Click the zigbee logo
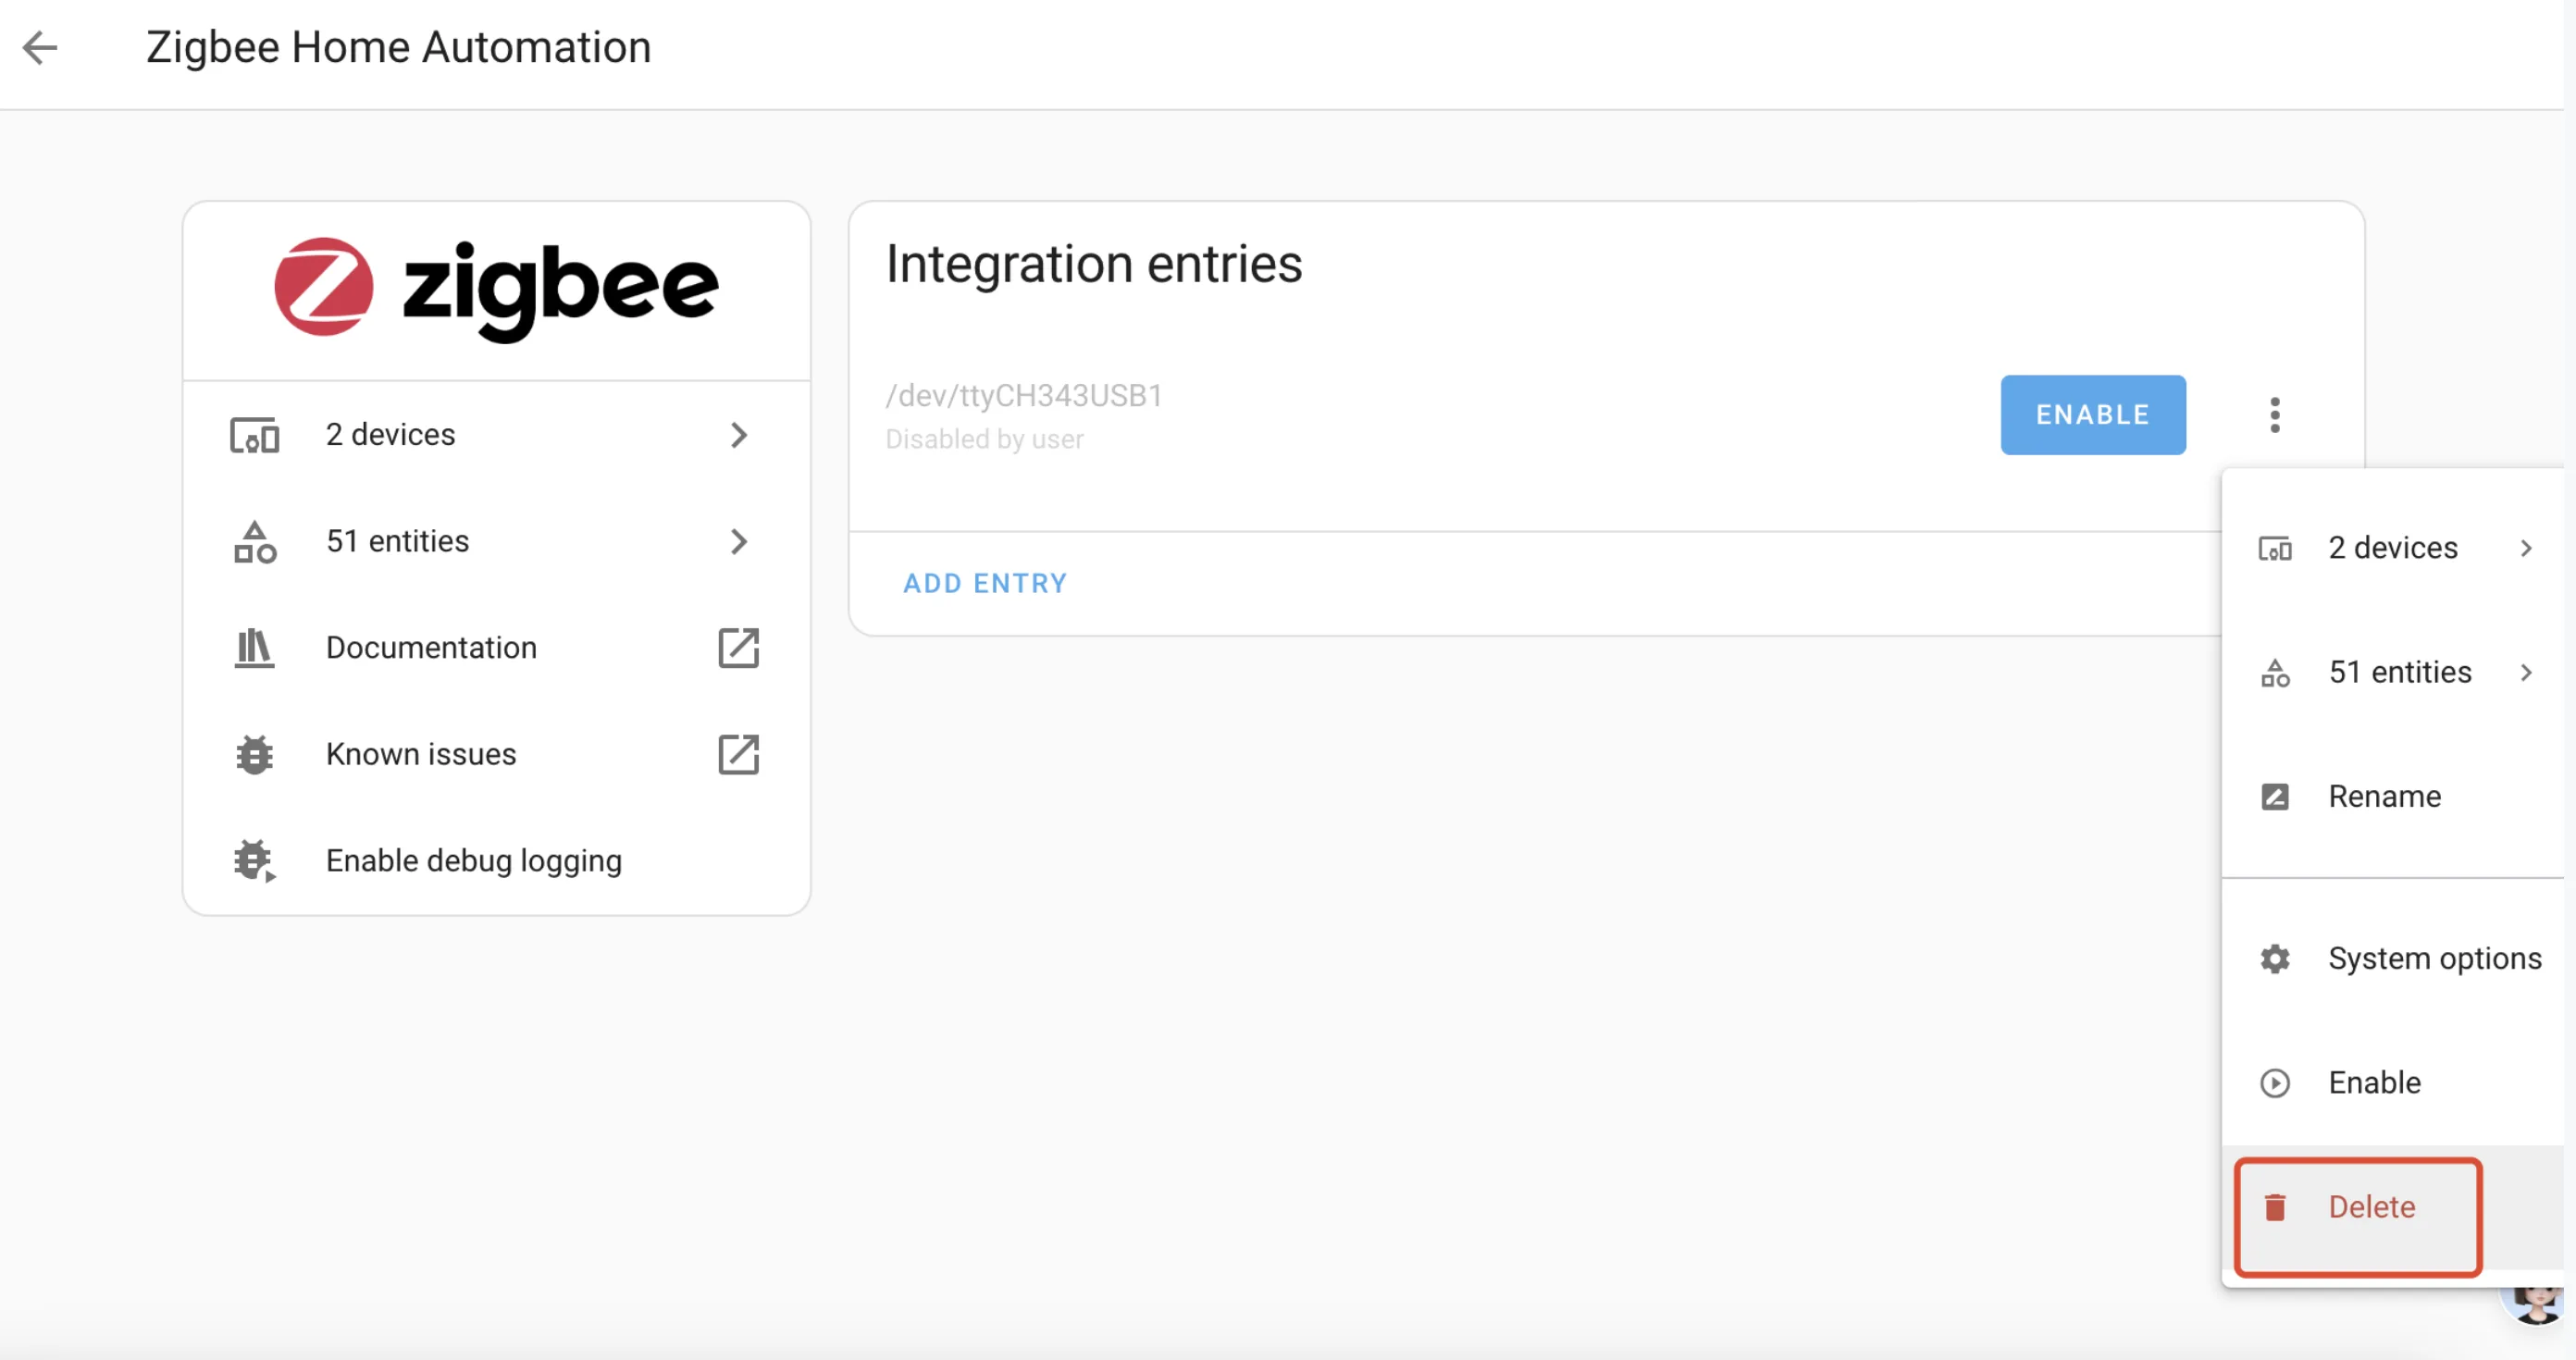 coord(496,290)
